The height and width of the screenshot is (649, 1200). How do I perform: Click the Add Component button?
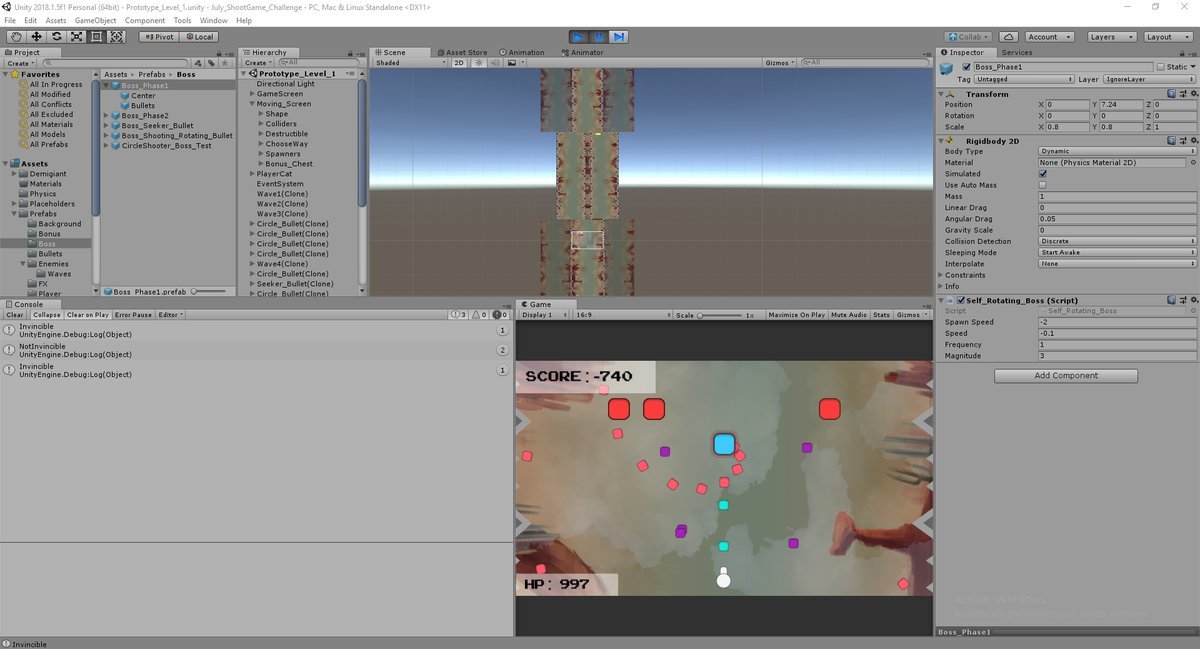(1066, 376)
